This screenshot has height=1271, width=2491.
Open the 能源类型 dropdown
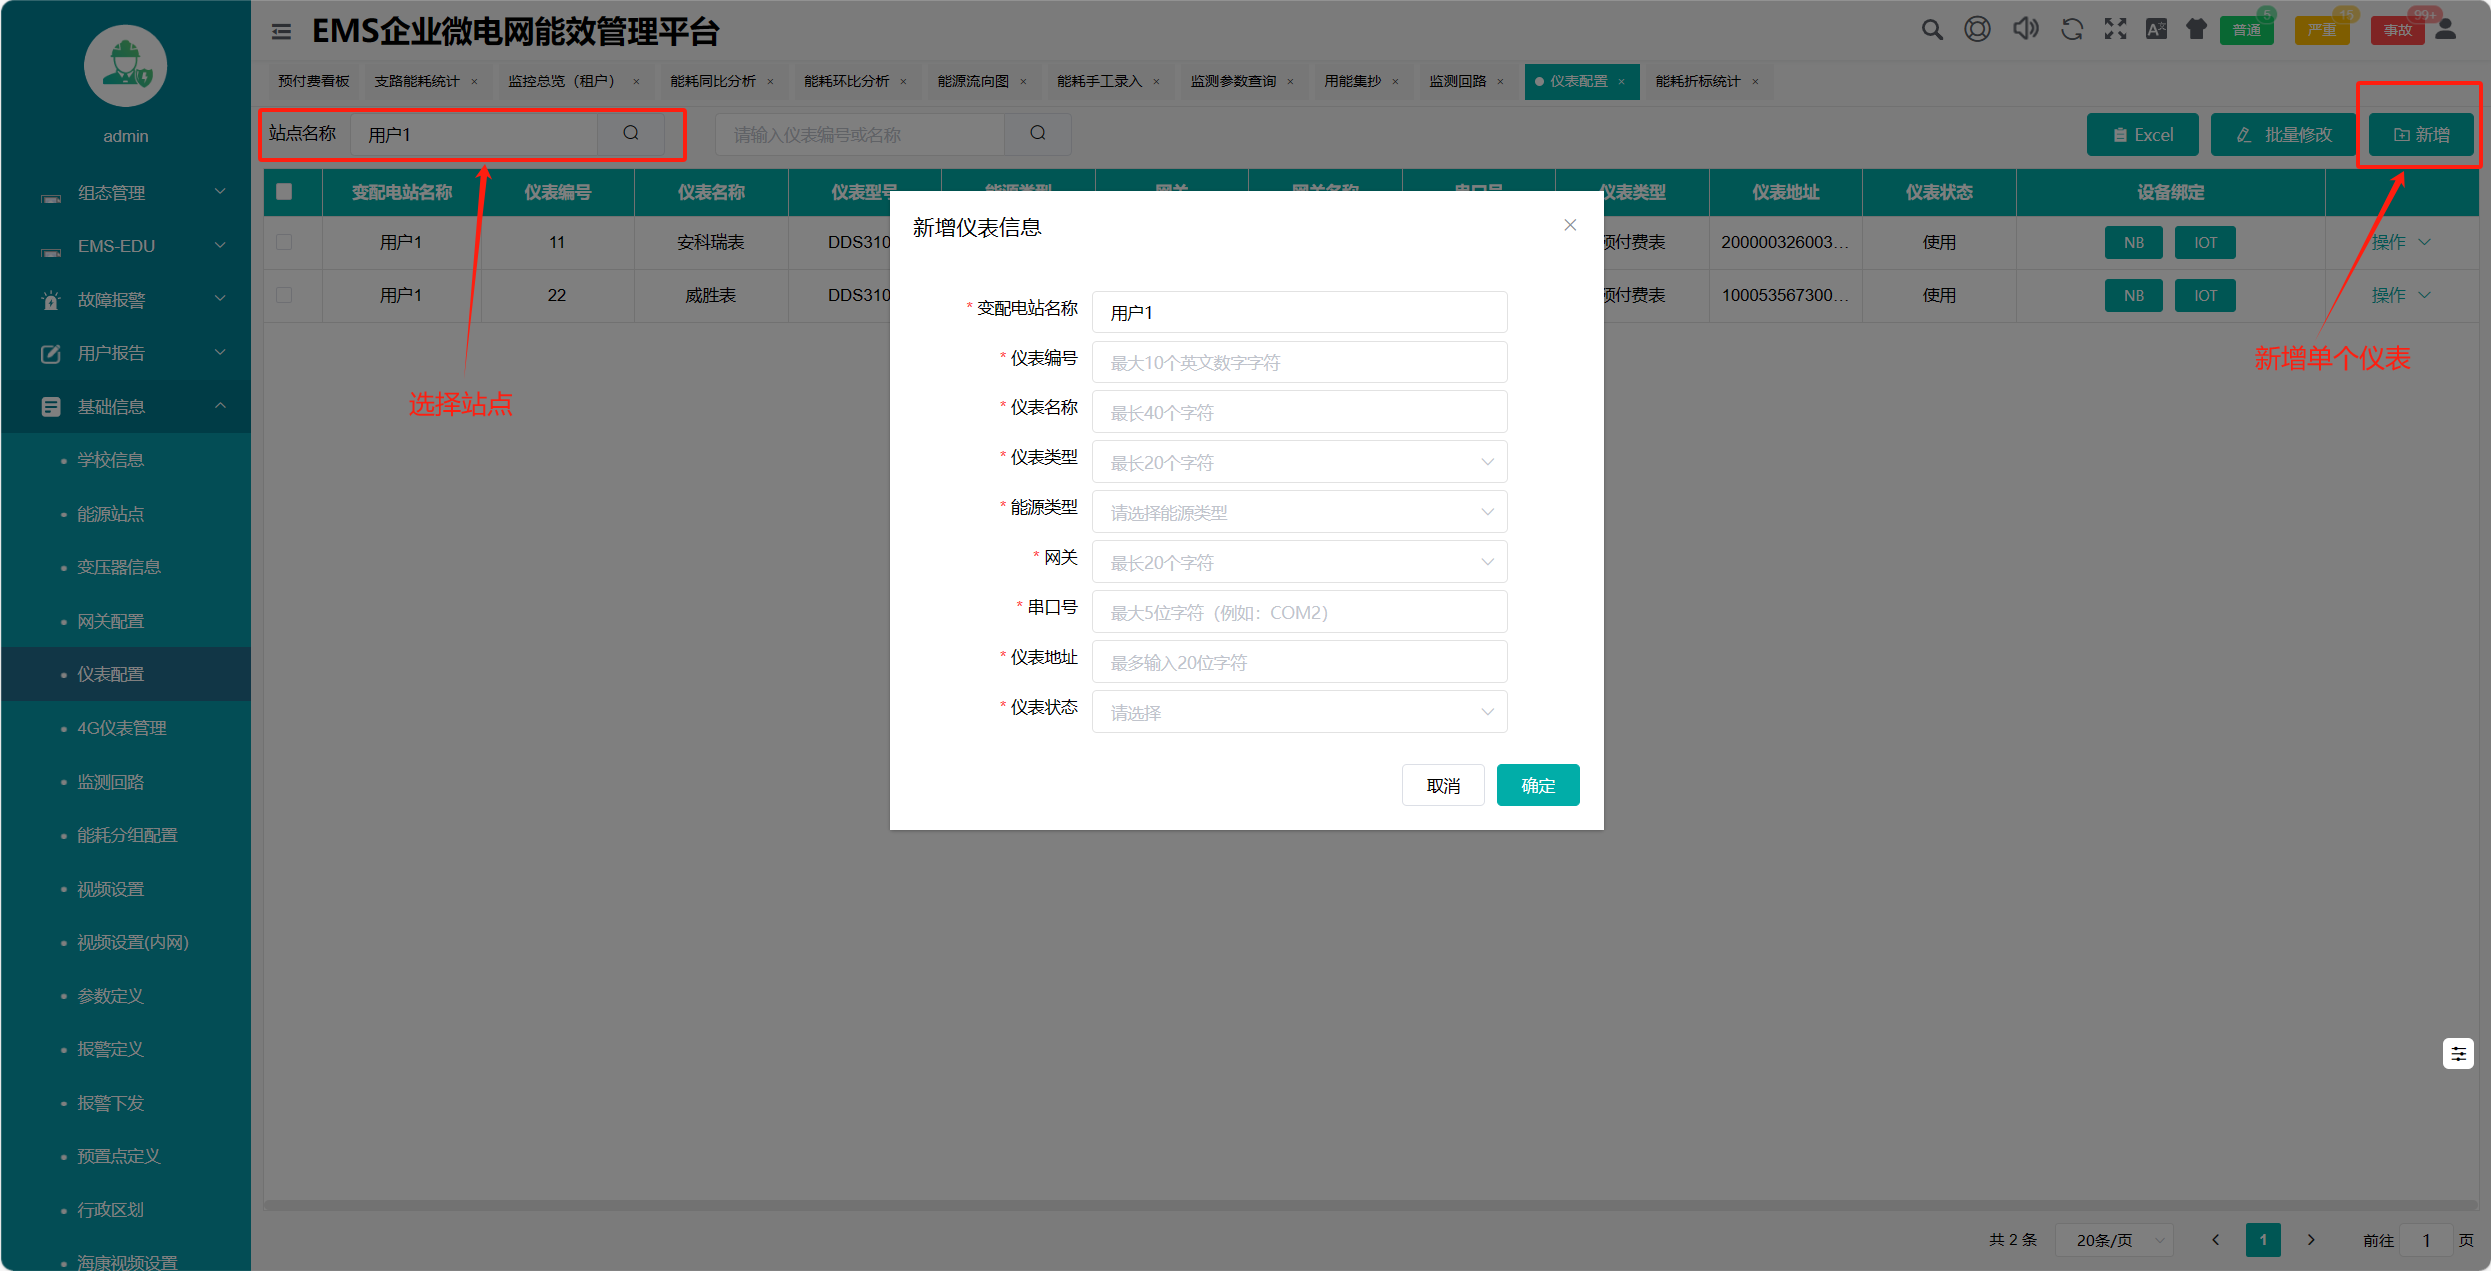(1298, 512)
